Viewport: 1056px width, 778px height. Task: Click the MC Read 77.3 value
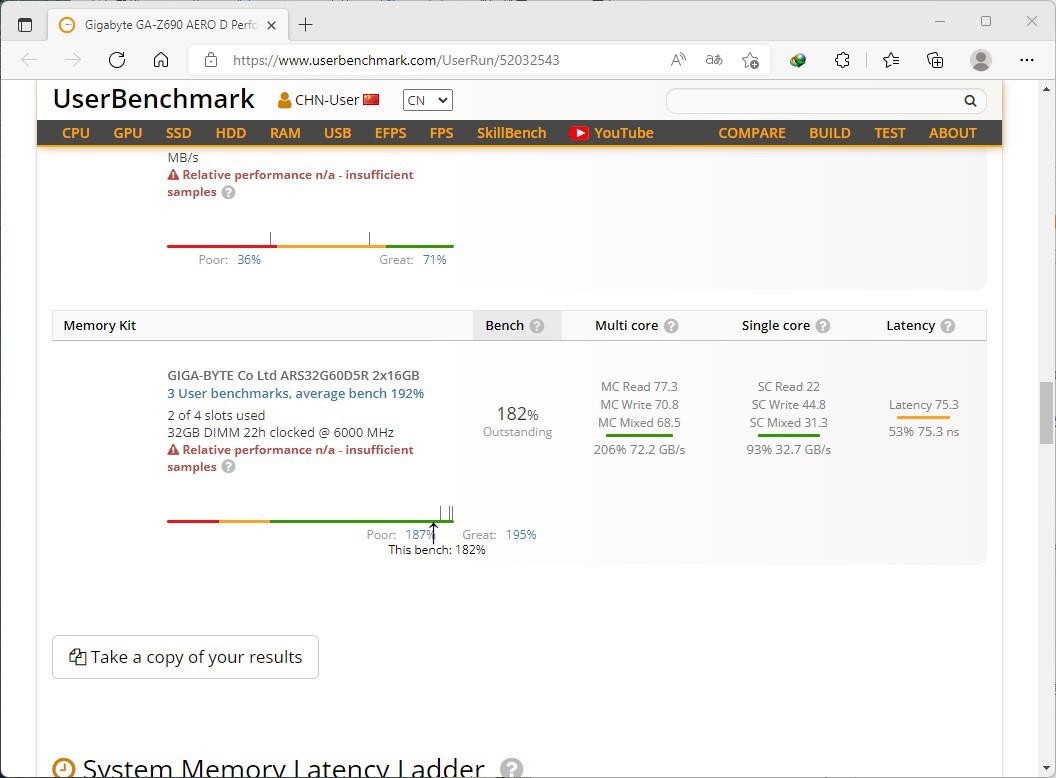point(639,387)
